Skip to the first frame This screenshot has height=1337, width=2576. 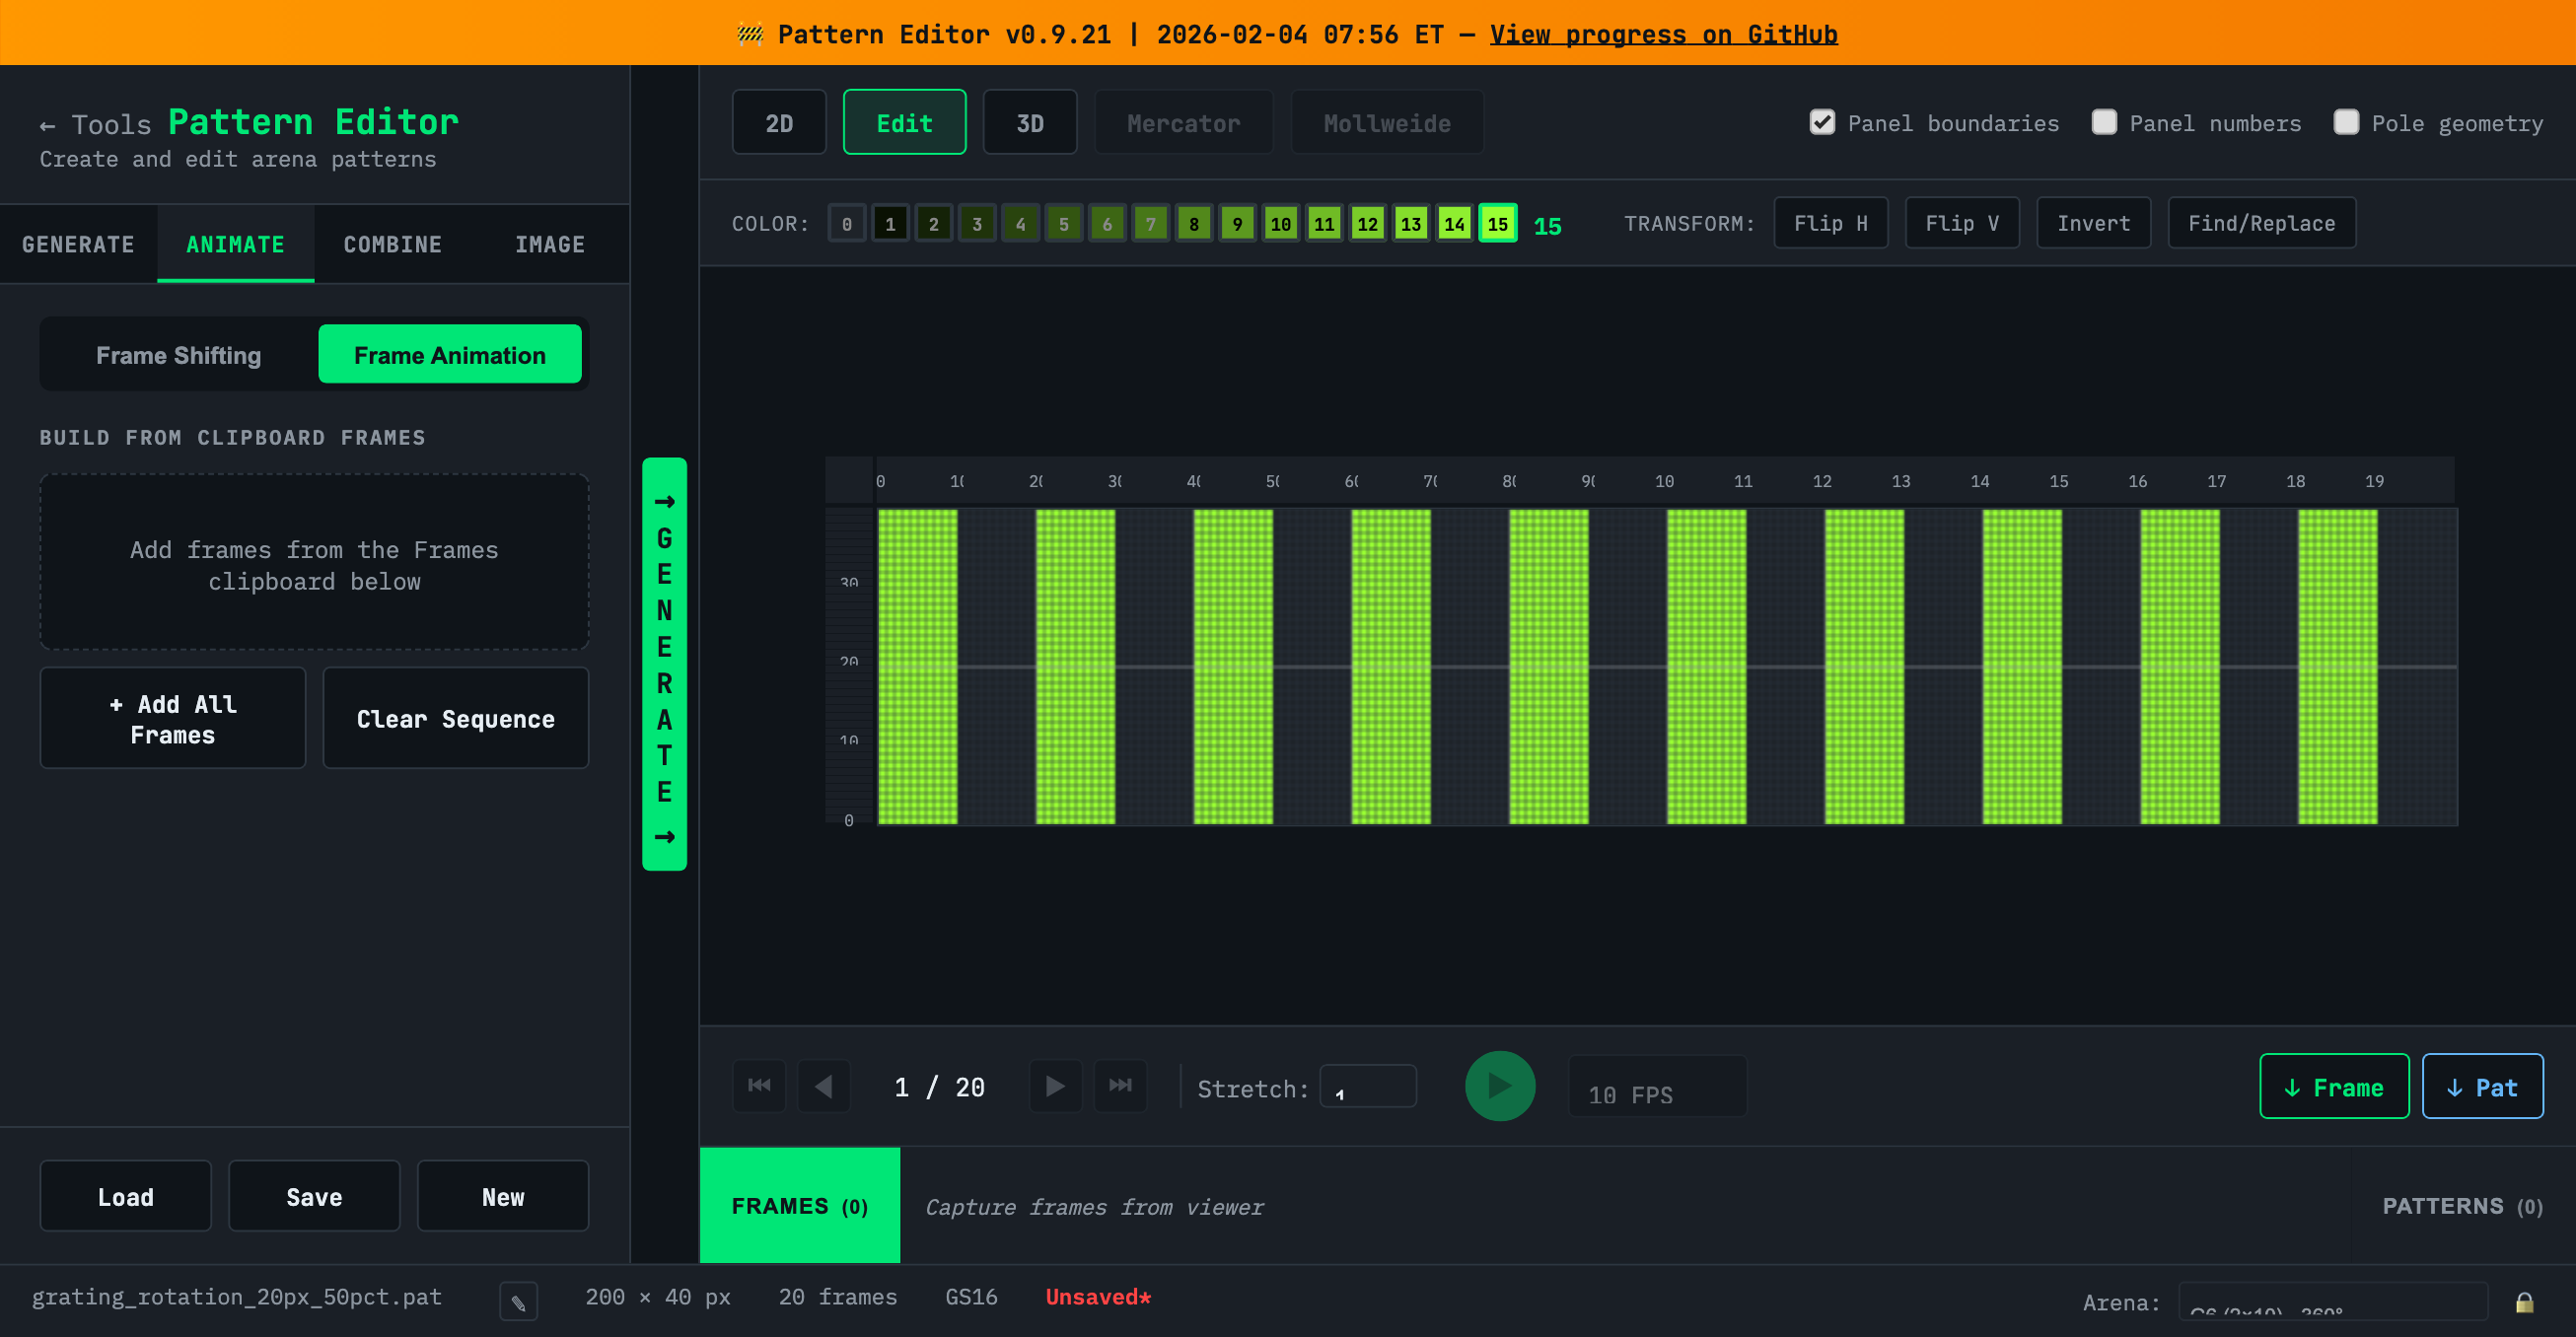759,1086
